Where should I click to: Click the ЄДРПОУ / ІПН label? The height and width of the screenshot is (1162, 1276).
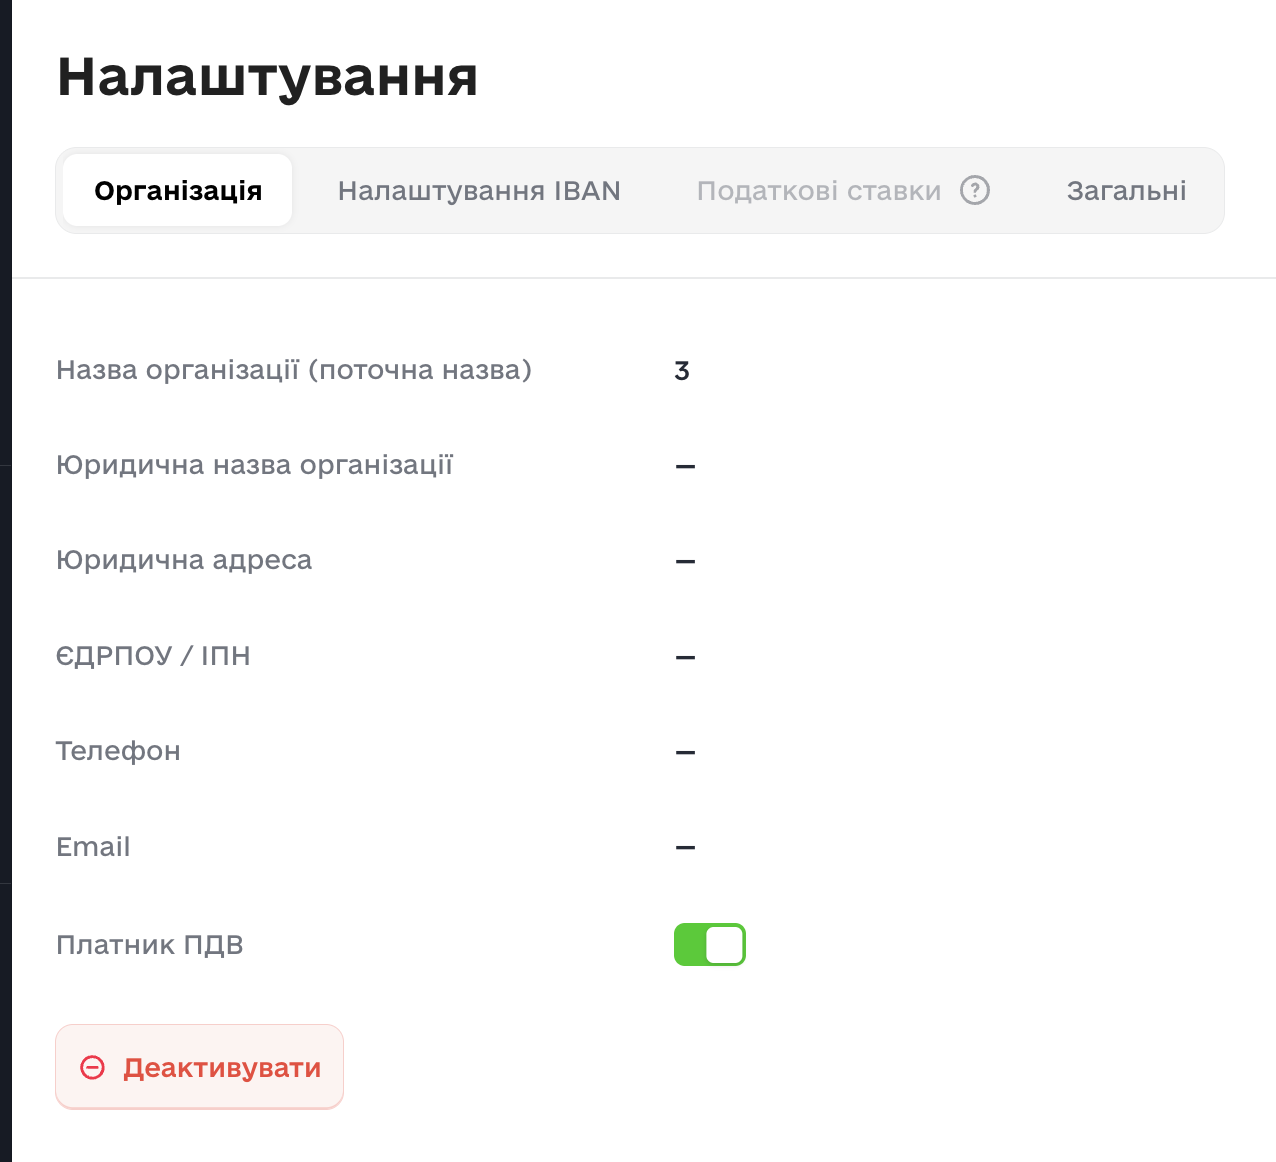153,656
